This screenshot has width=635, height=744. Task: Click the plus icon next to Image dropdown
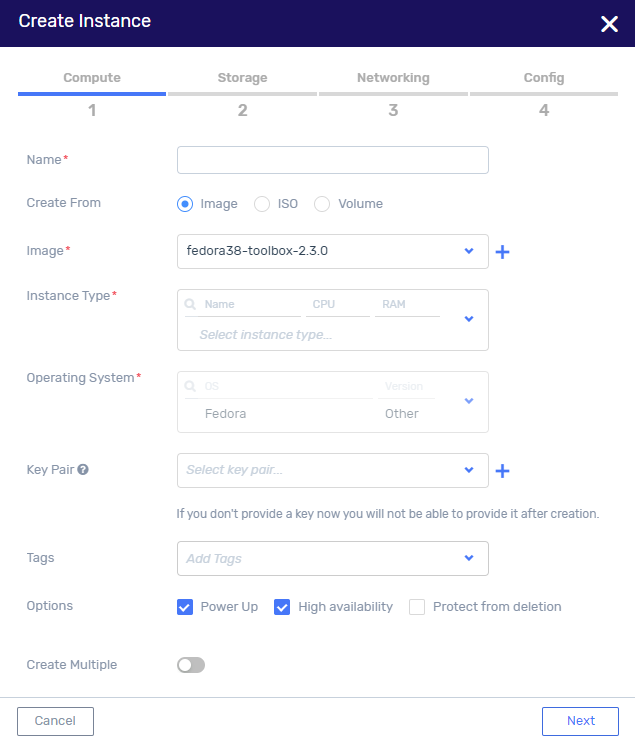[x=502, y=252]
